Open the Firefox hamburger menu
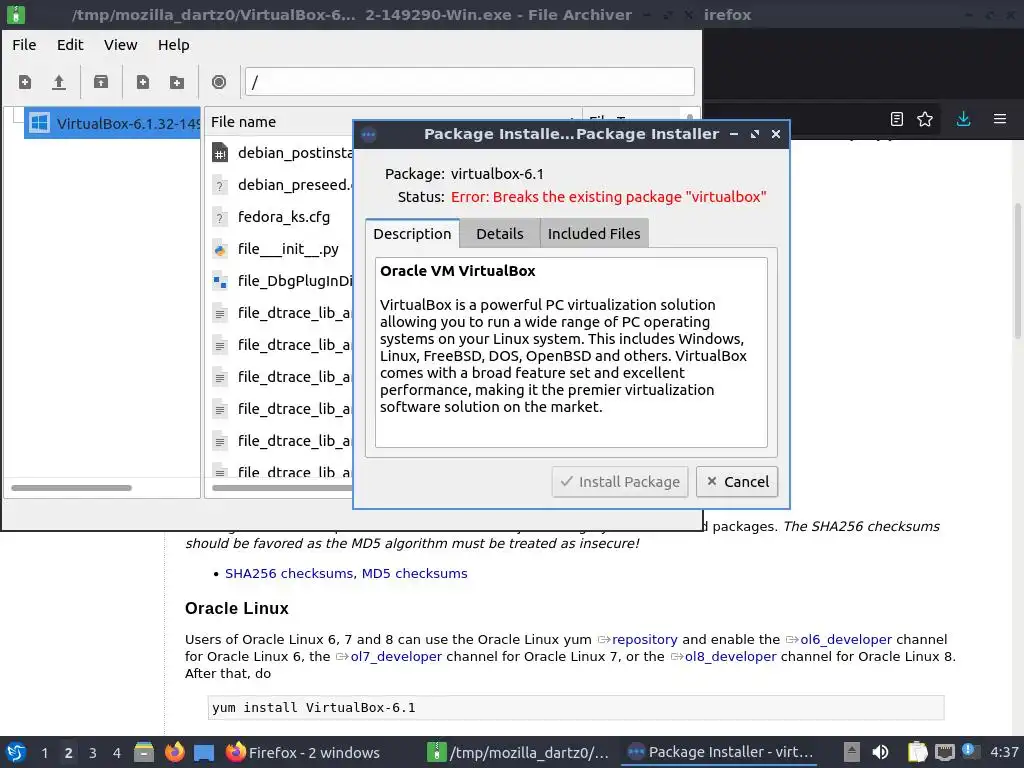 (1000, 119)
